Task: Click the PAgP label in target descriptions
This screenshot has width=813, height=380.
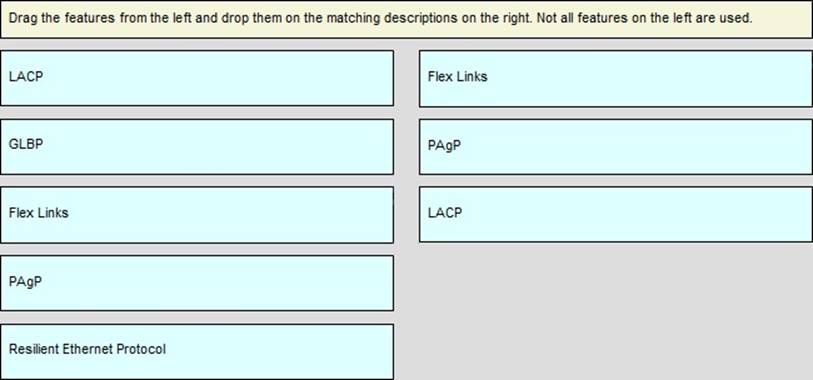Action: [444, 146]
